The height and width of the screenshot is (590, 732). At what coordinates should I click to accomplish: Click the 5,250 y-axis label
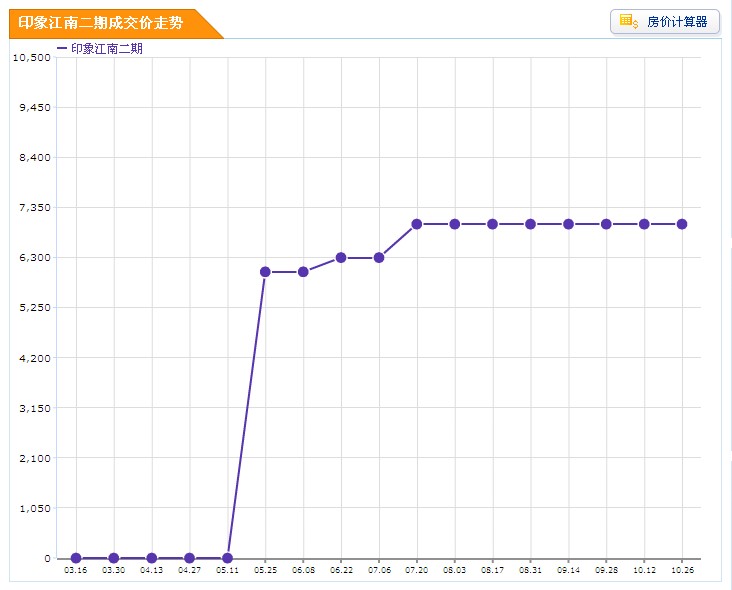click(35, 308)
